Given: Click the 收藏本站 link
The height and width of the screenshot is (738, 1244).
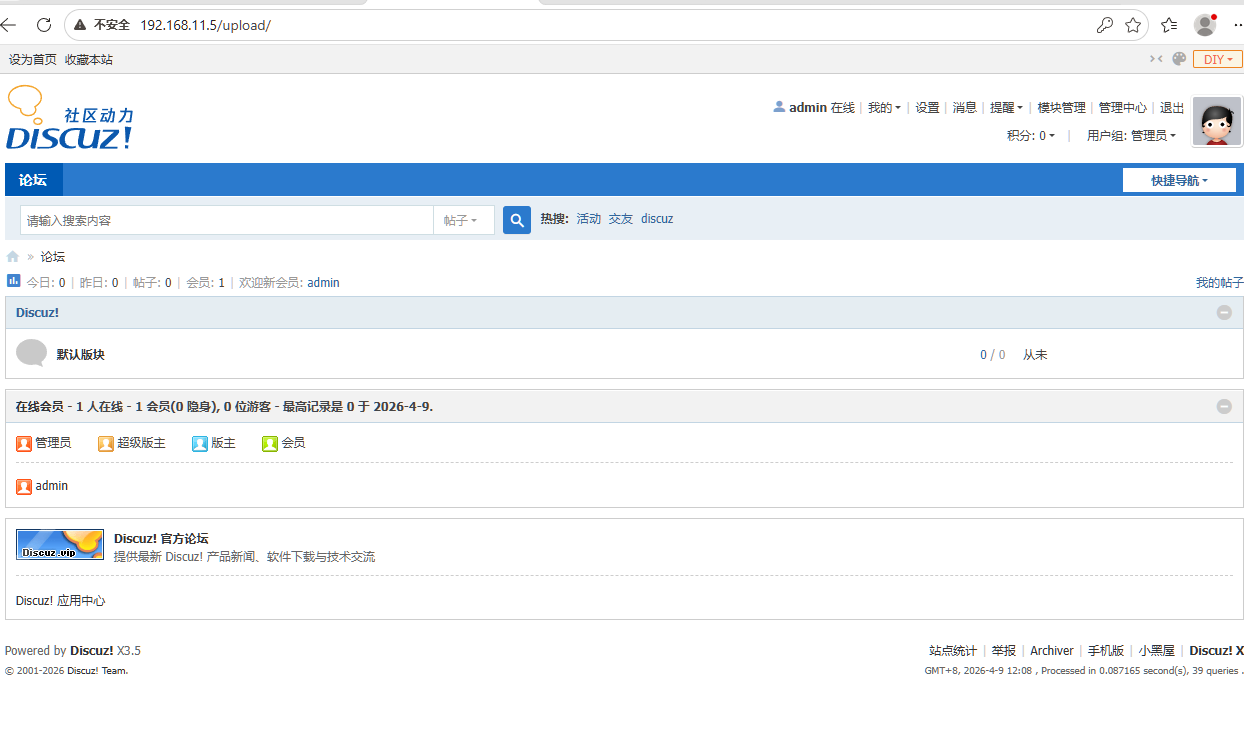Looking at the screenshot, I should tap(89, 59).
